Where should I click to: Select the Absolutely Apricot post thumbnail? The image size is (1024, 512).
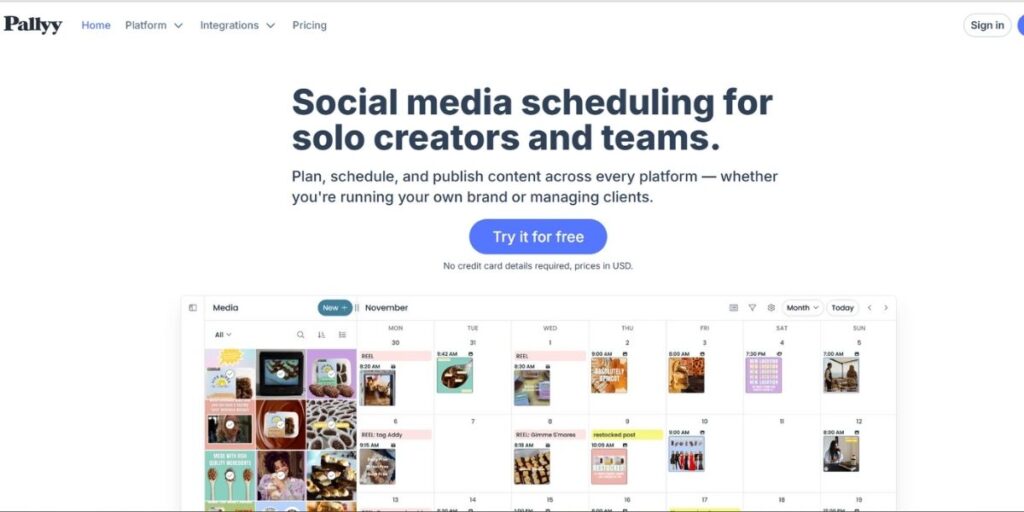(609, 375)
